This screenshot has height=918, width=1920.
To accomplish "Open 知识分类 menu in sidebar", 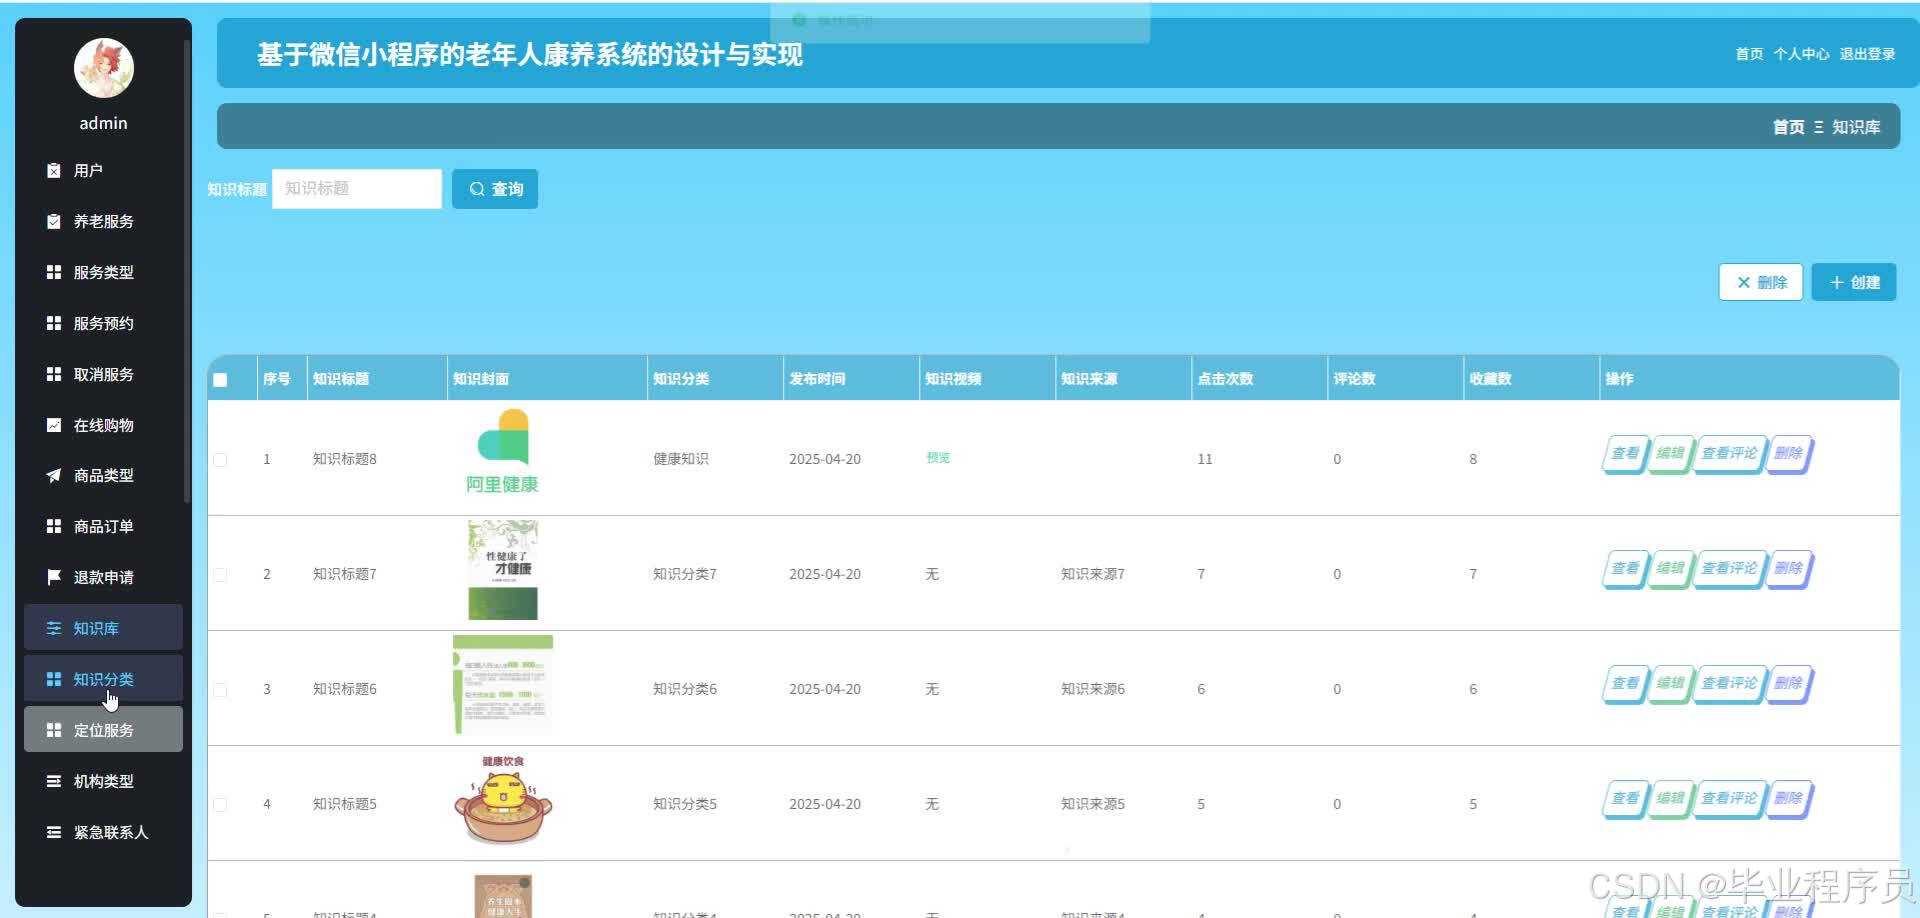I will pyautogui.click(x=103, y=679).
